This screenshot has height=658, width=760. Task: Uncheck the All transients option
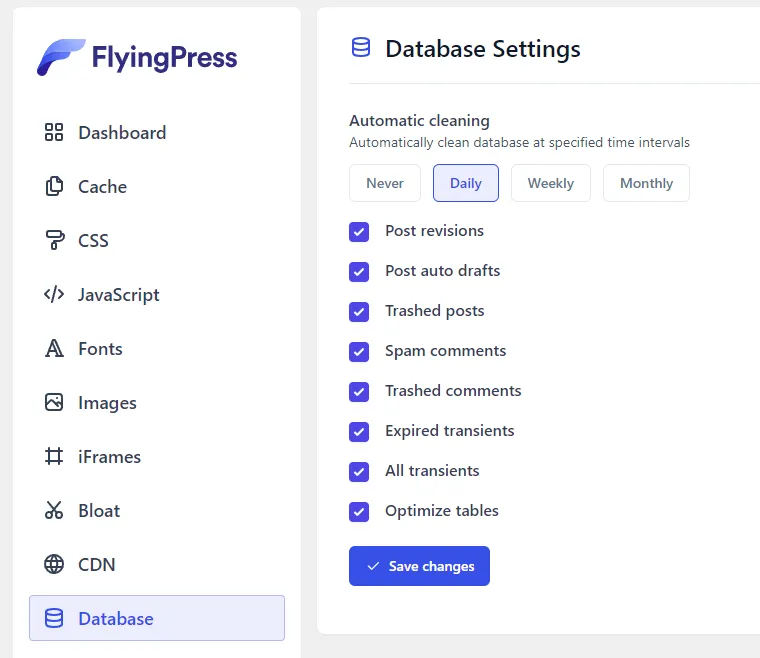coord(359,472)
